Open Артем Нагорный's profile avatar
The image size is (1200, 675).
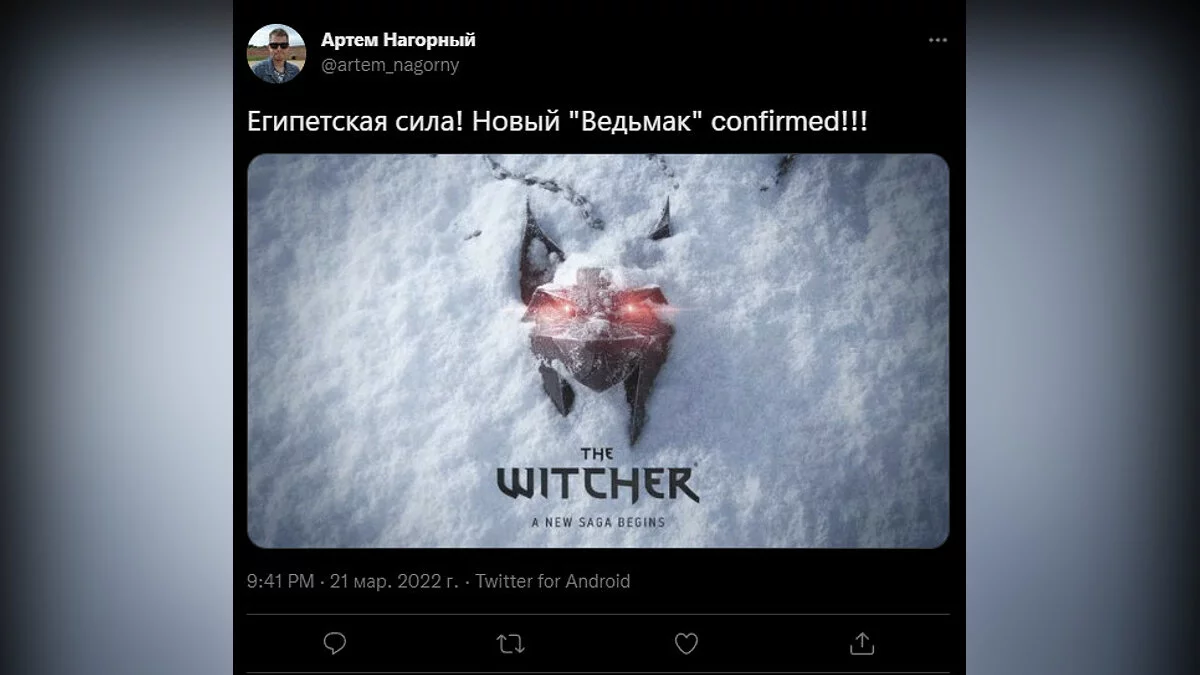pyautogui.click(x=276, y=53)
